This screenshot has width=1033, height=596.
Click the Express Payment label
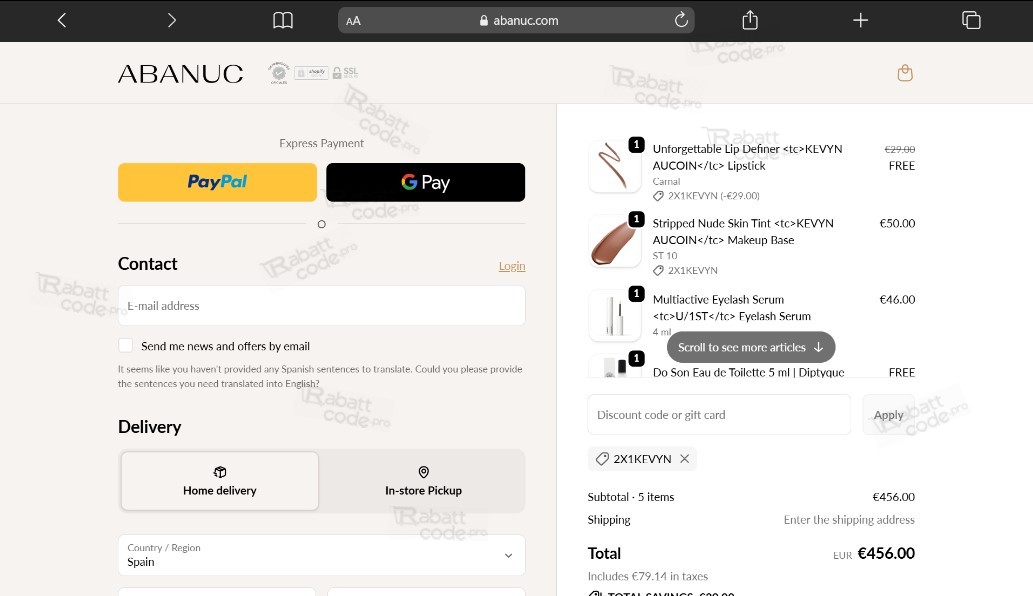(x=321, y=143)
